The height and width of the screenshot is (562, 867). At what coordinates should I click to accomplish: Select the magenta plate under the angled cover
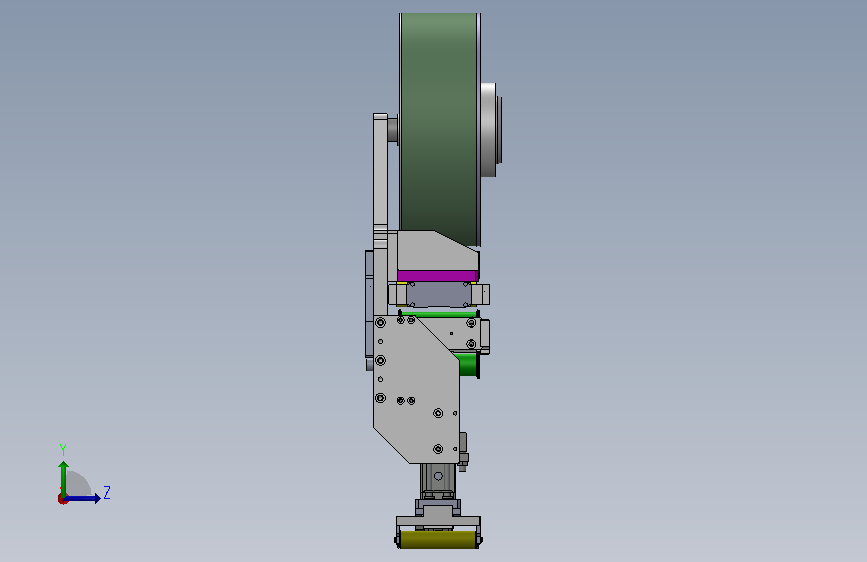(x=437, y=275)
